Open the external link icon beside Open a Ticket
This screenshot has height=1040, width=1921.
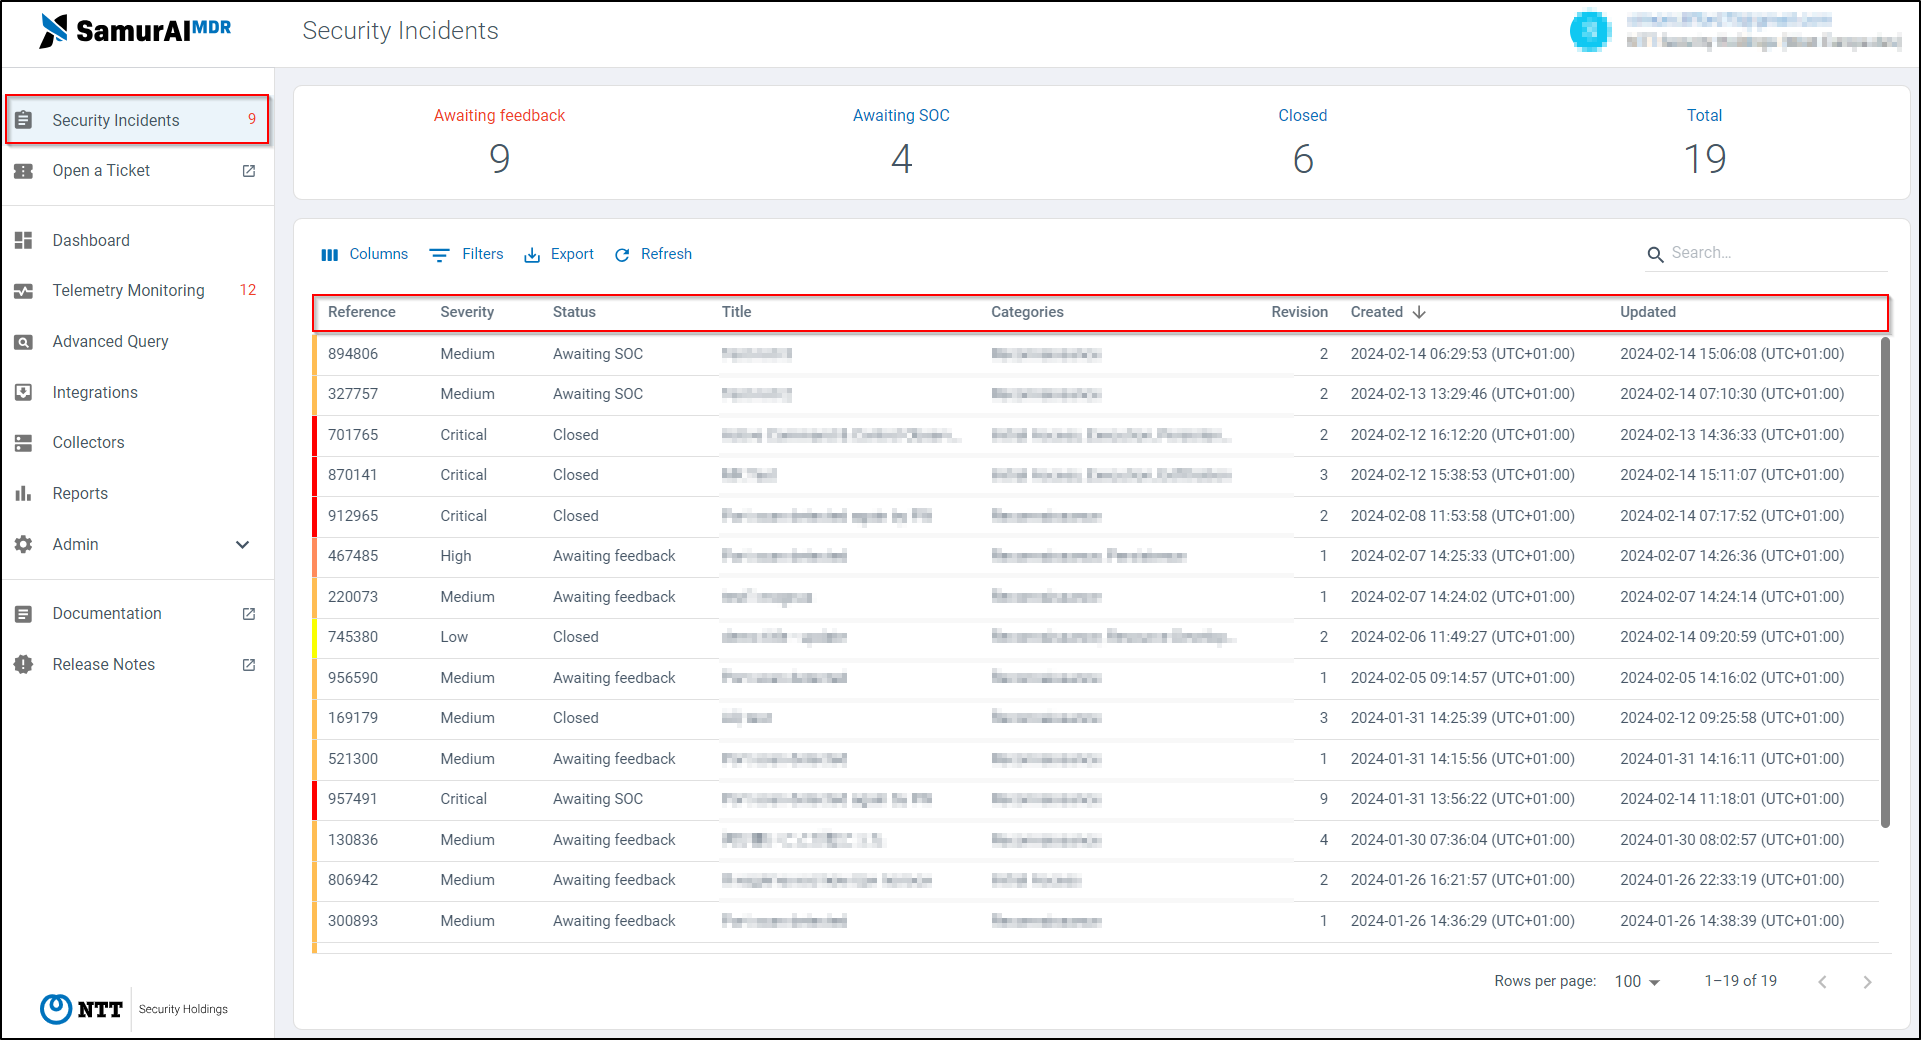[x=249, y=171]
